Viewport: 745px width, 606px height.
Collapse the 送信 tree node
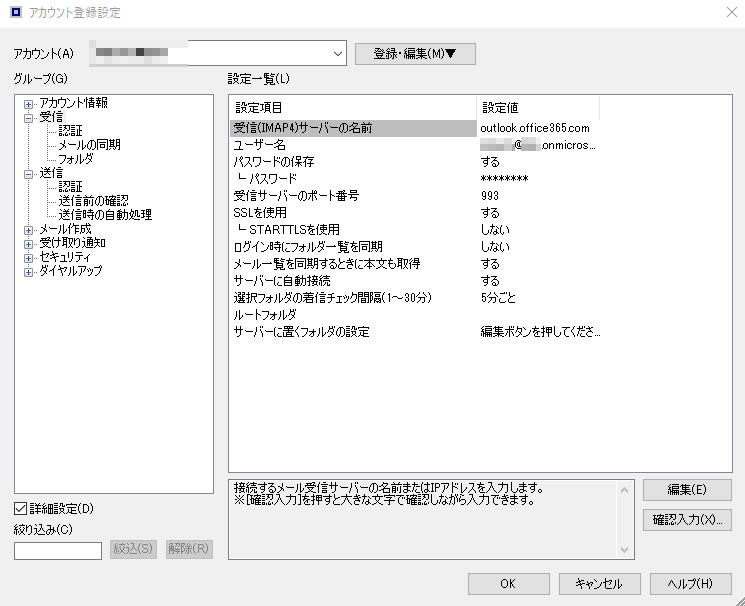click(x=29, y=174)
